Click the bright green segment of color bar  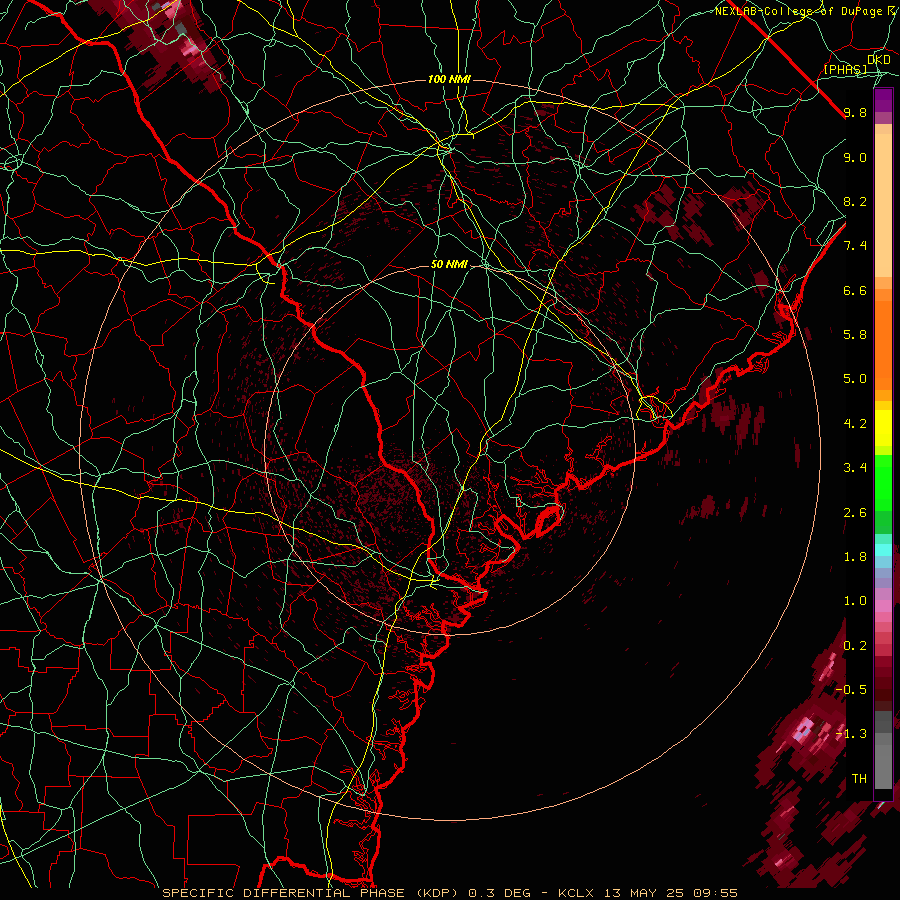click(x=883, y=482)
